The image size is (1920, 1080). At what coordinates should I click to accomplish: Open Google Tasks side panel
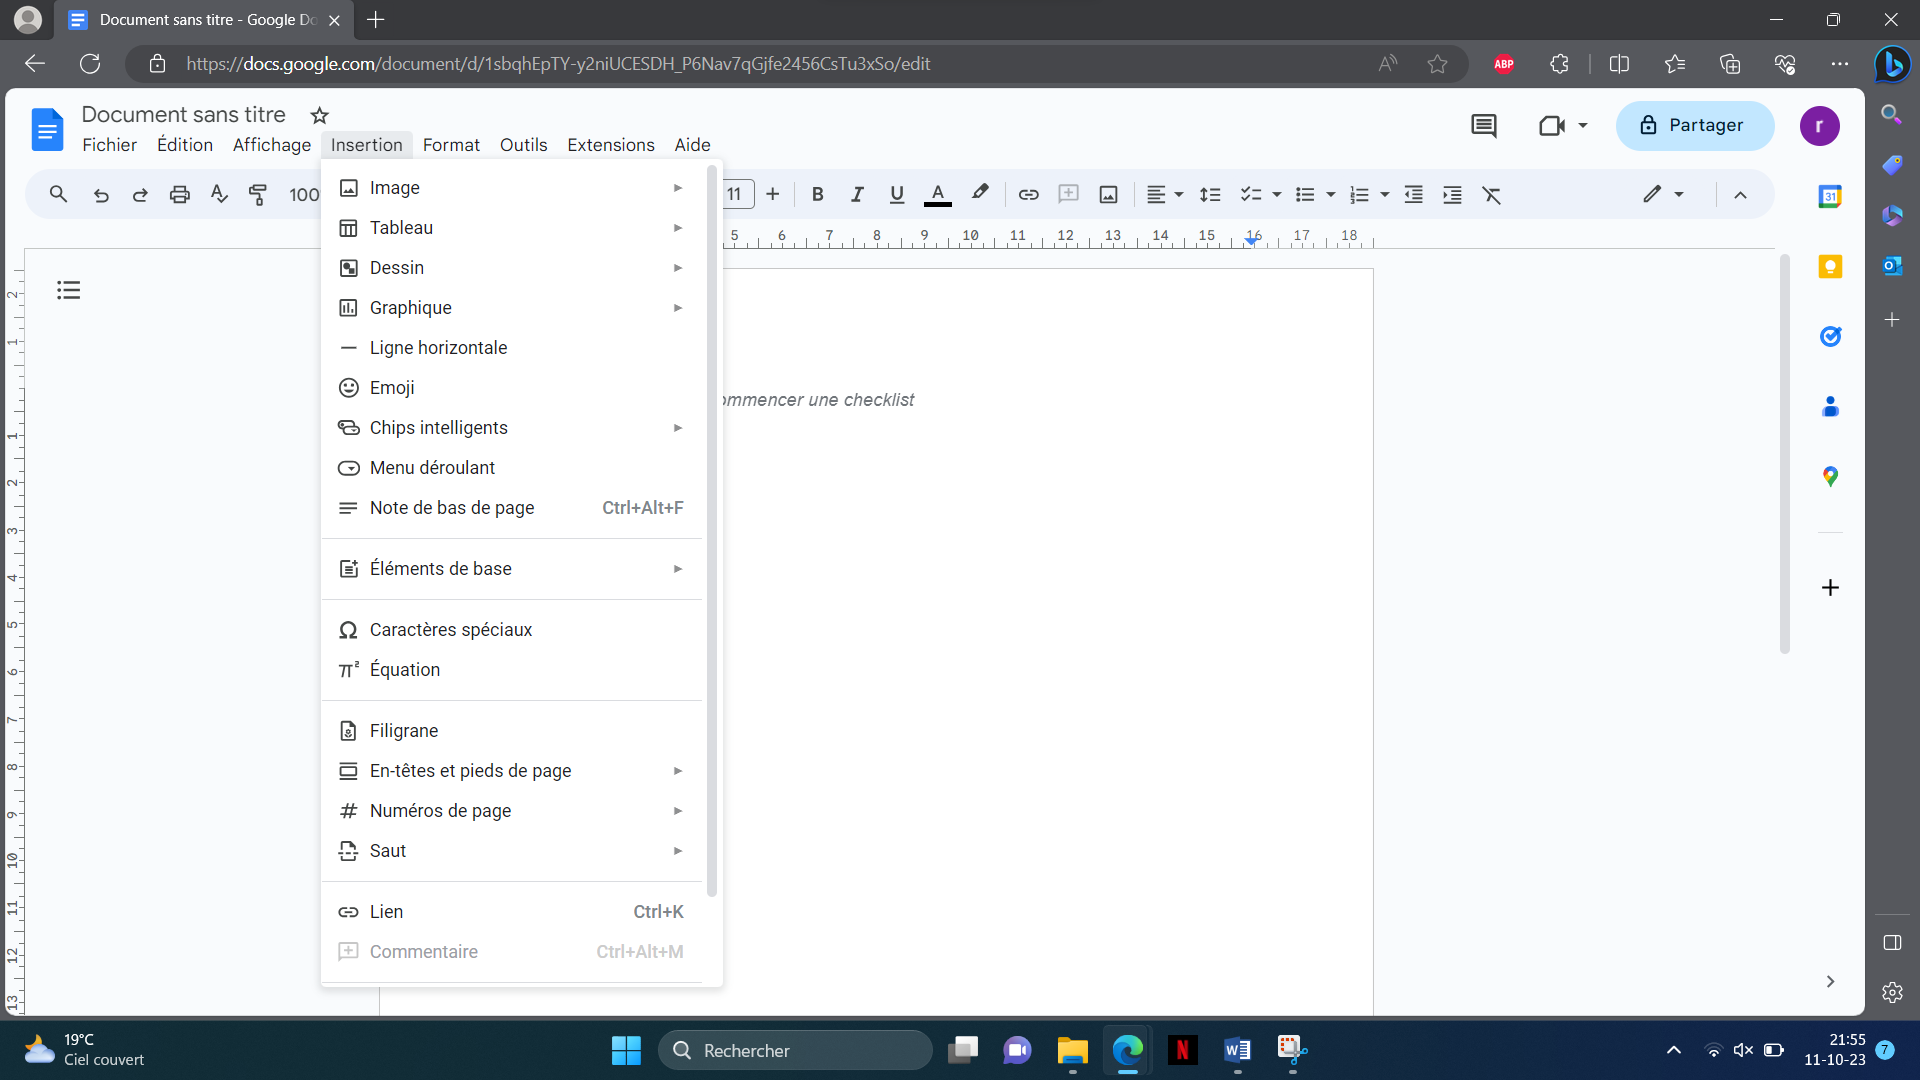tap(1830, 336)
